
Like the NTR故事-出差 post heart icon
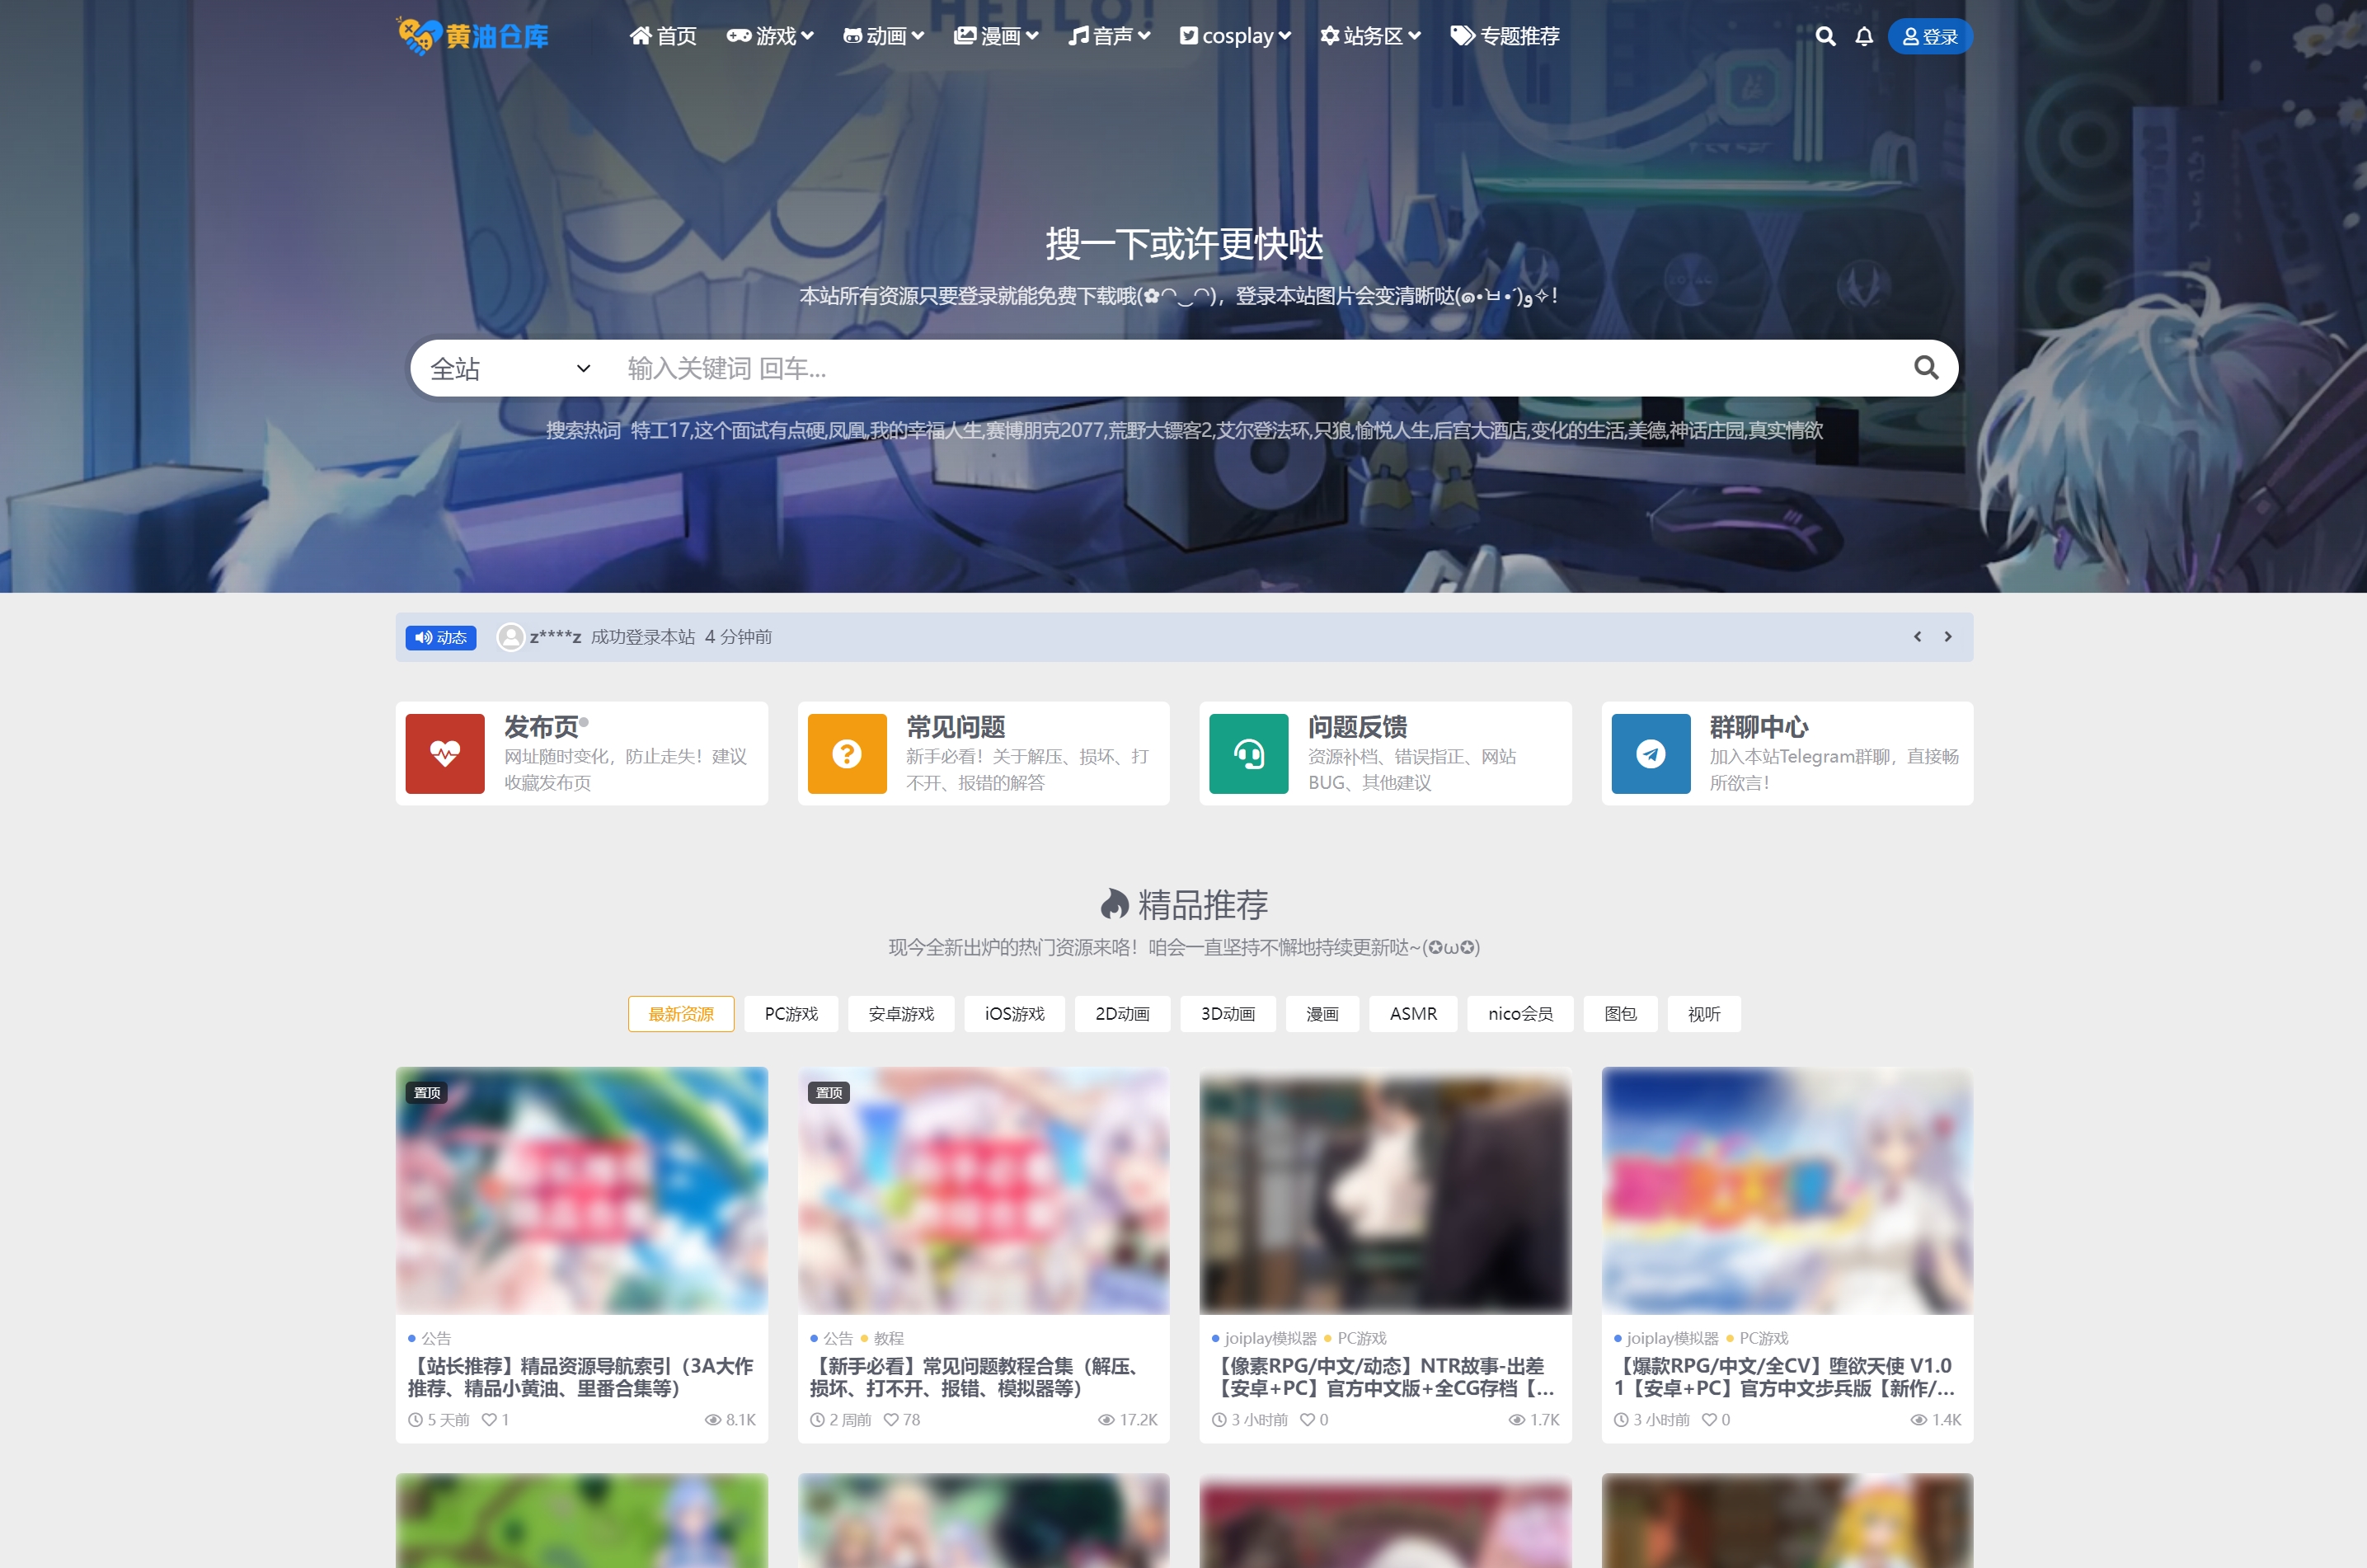pyautogui.click(x=1307, y=1420)
